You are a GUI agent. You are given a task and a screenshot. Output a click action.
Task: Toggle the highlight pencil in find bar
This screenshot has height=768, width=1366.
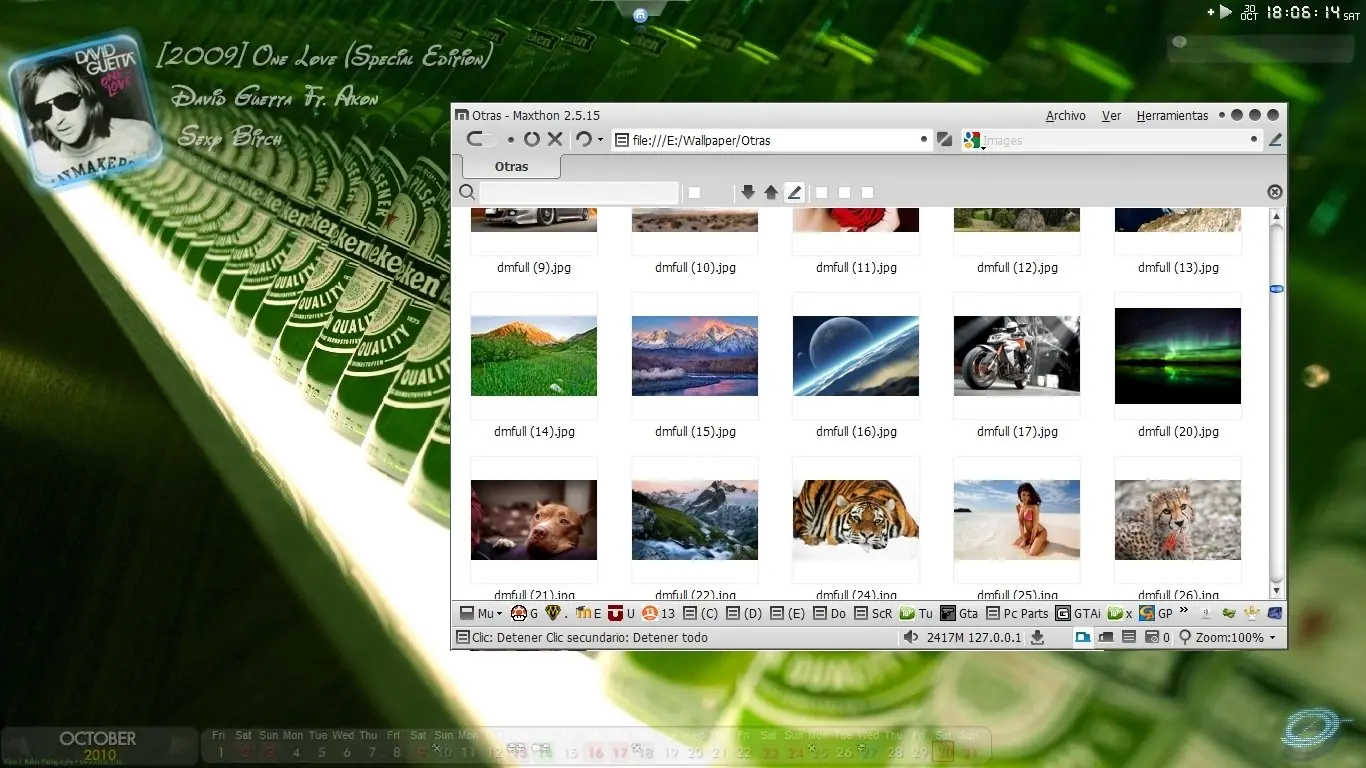pos(795,192)
